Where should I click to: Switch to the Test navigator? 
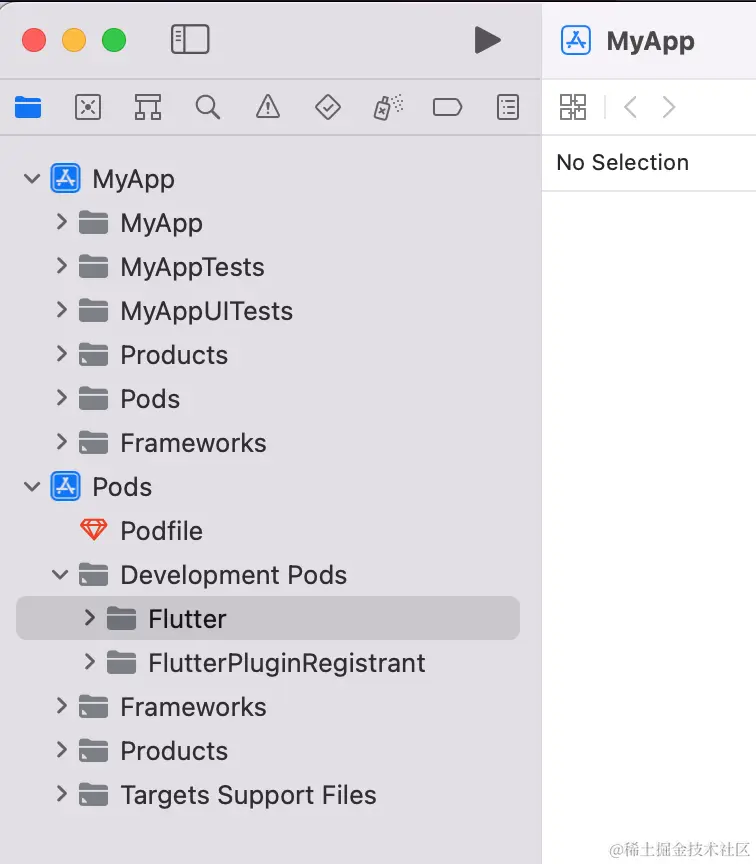click(x=328, y=107)
